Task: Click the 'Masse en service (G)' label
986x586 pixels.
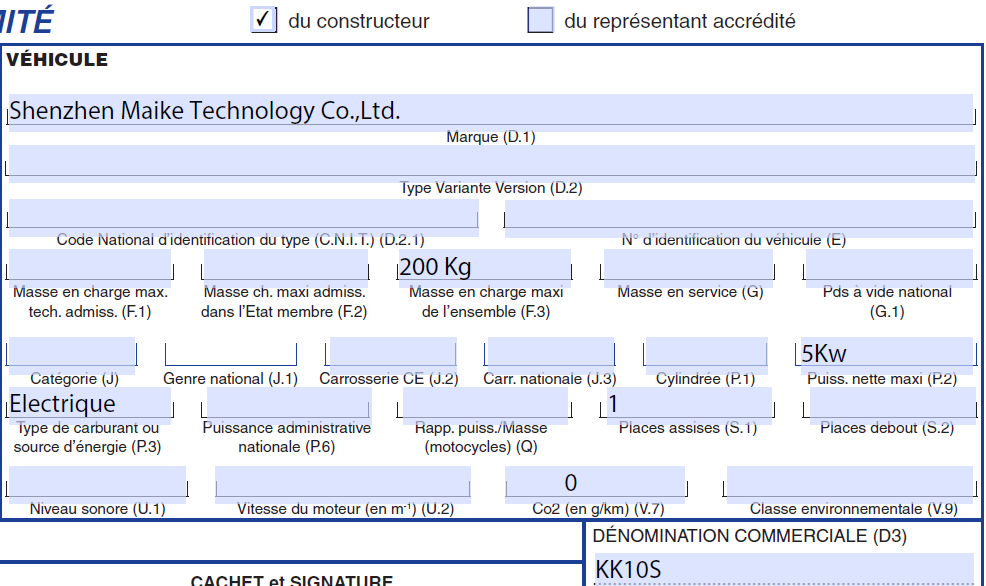Action: (x=690, y=292)
